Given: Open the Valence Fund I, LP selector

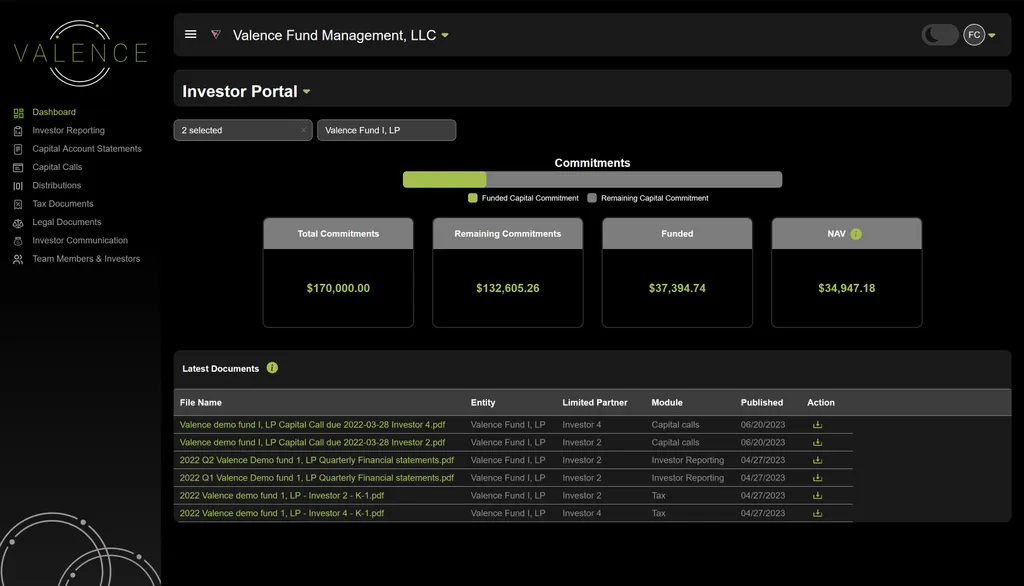Looking at the screenshot, I should (x=387, y=130).
